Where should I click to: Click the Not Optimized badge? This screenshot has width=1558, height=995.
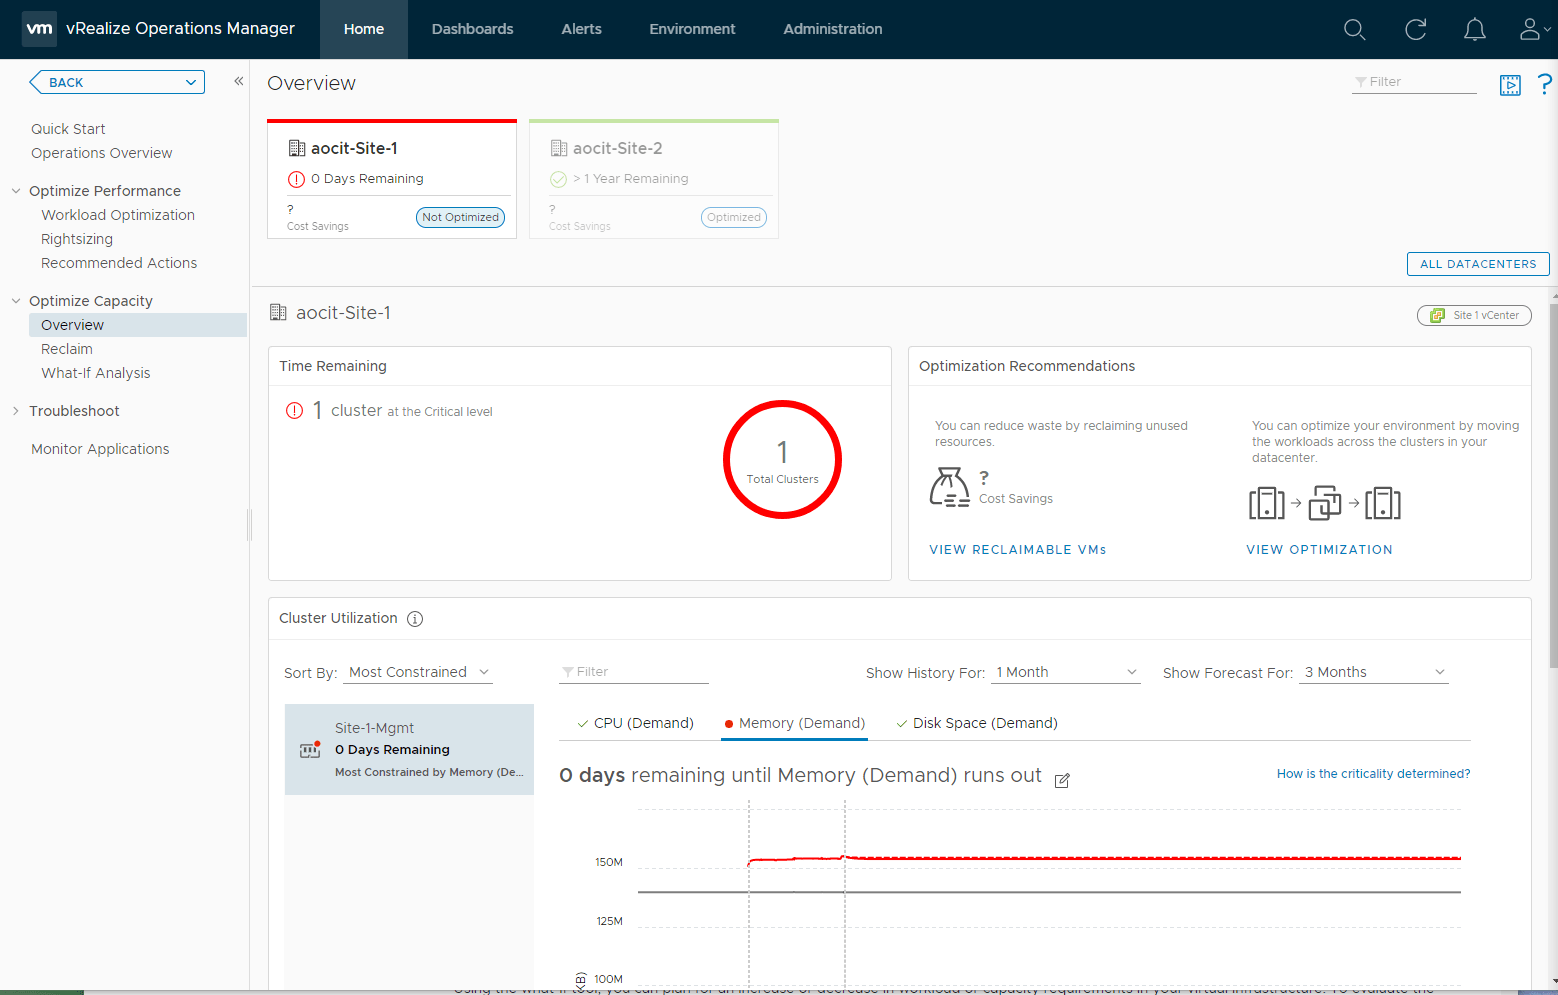click(460, 217)
